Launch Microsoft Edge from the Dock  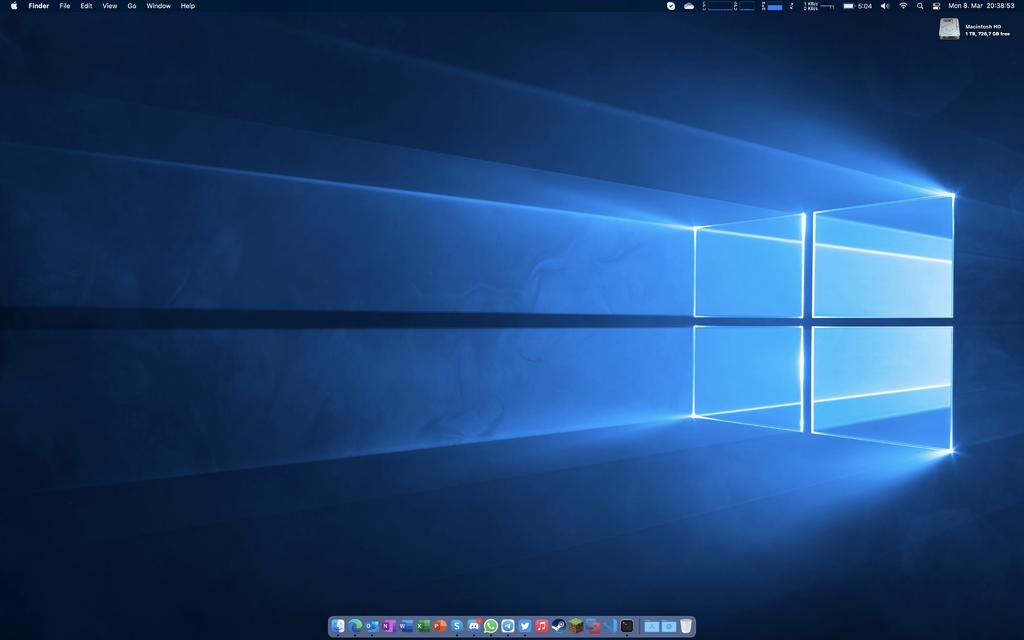355,626
